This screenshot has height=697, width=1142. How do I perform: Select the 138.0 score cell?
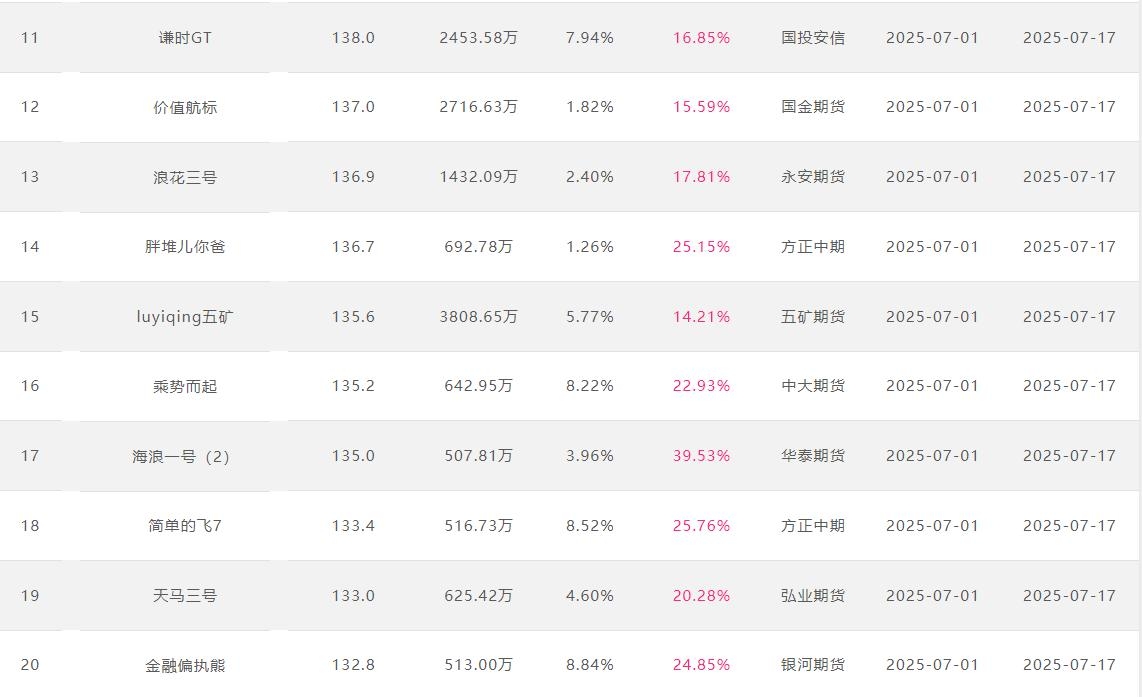click(x=353, y=38)
